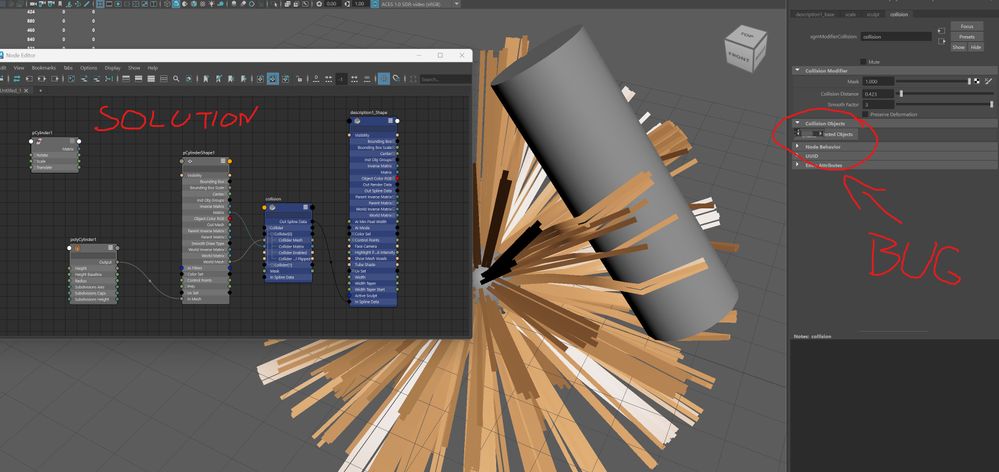The height and width of the screenshot is (472, 999).
Task: Click the Hide button in Attribute Editor
Action: 975,47
